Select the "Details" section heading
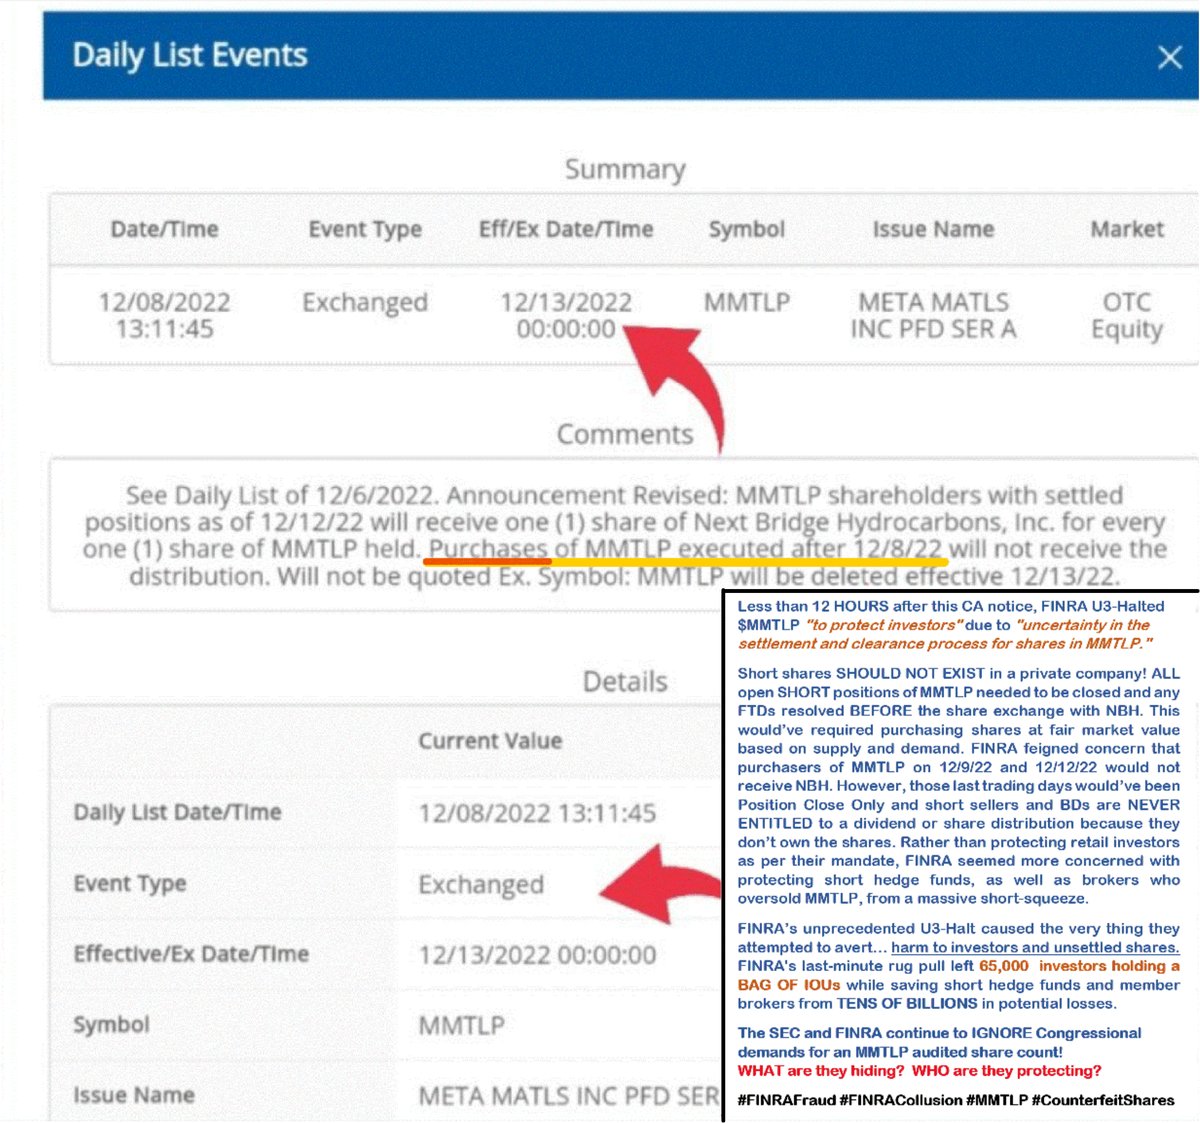This screenshot has width=1200, height=1123. point(625,682)
